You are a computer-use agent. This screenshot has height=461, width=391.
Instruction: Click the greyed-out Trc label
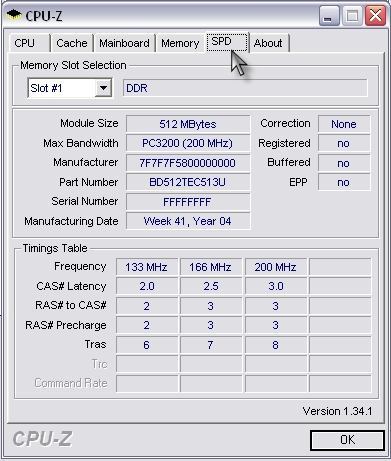99,364
